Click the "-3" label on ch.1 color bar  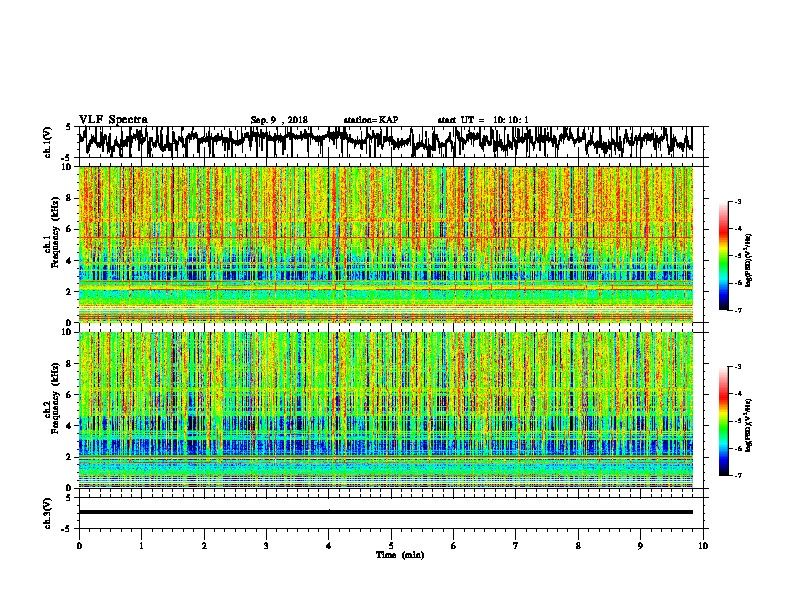coord(737,201)
